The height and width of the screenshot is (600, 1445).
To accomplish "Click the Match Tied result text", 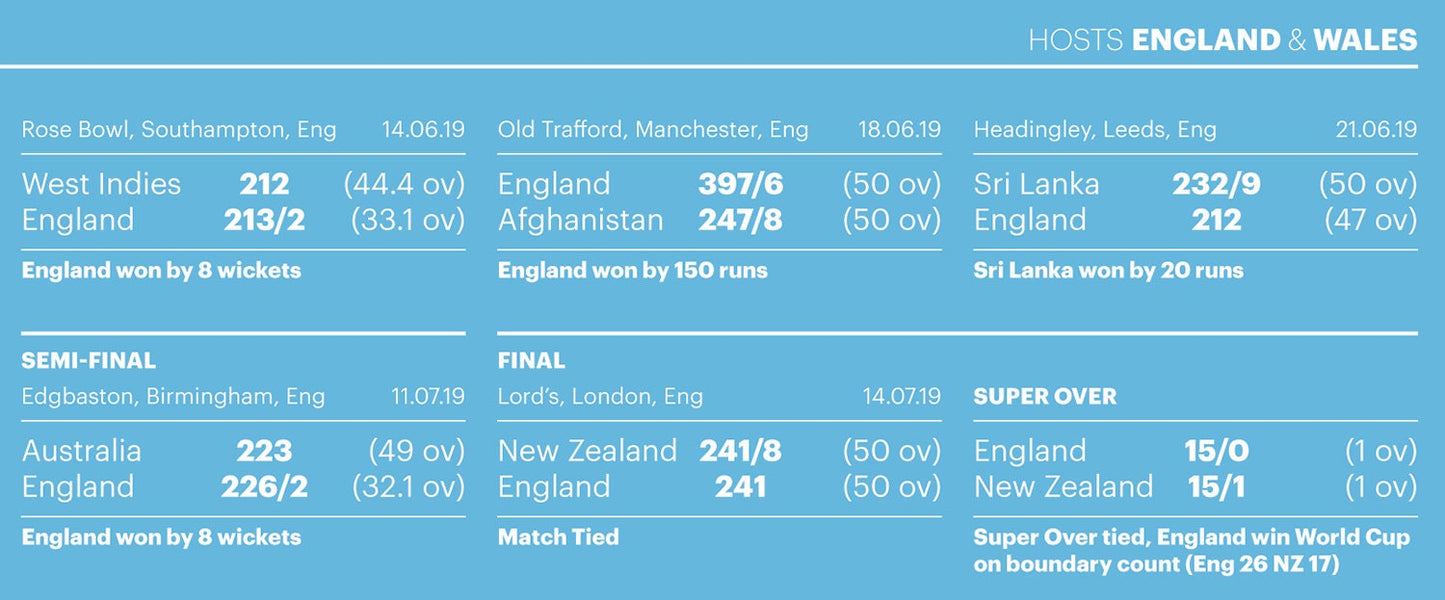I will click(x=558, y=537).
